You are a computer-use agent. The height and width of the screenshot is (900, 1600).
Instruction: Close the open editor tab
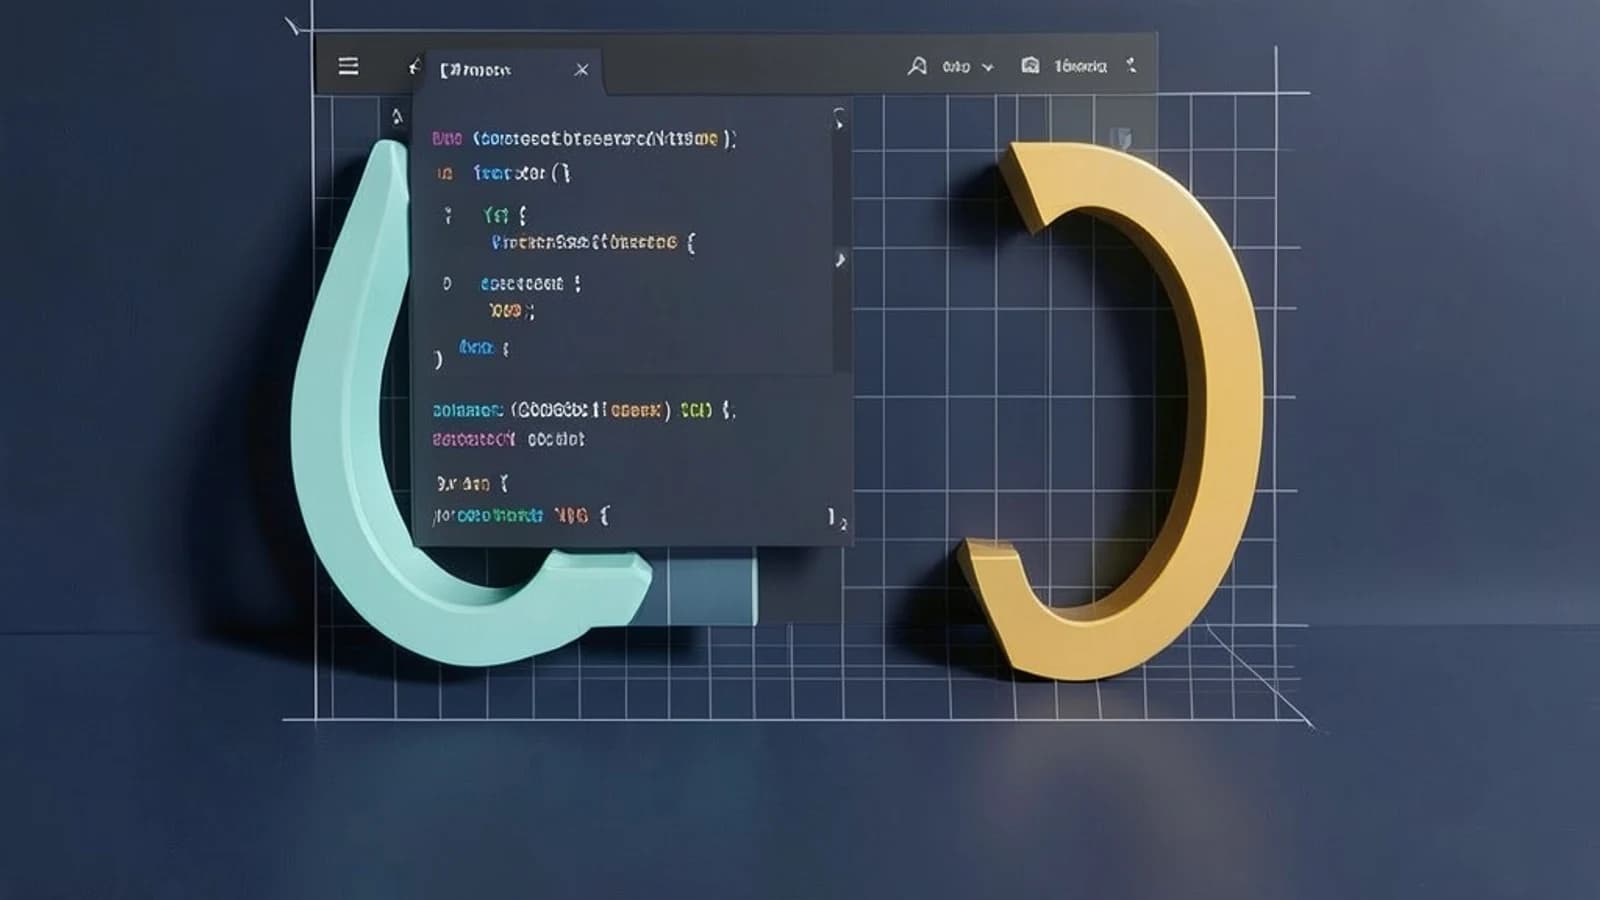pyautogui.click(x=581, y=70)
